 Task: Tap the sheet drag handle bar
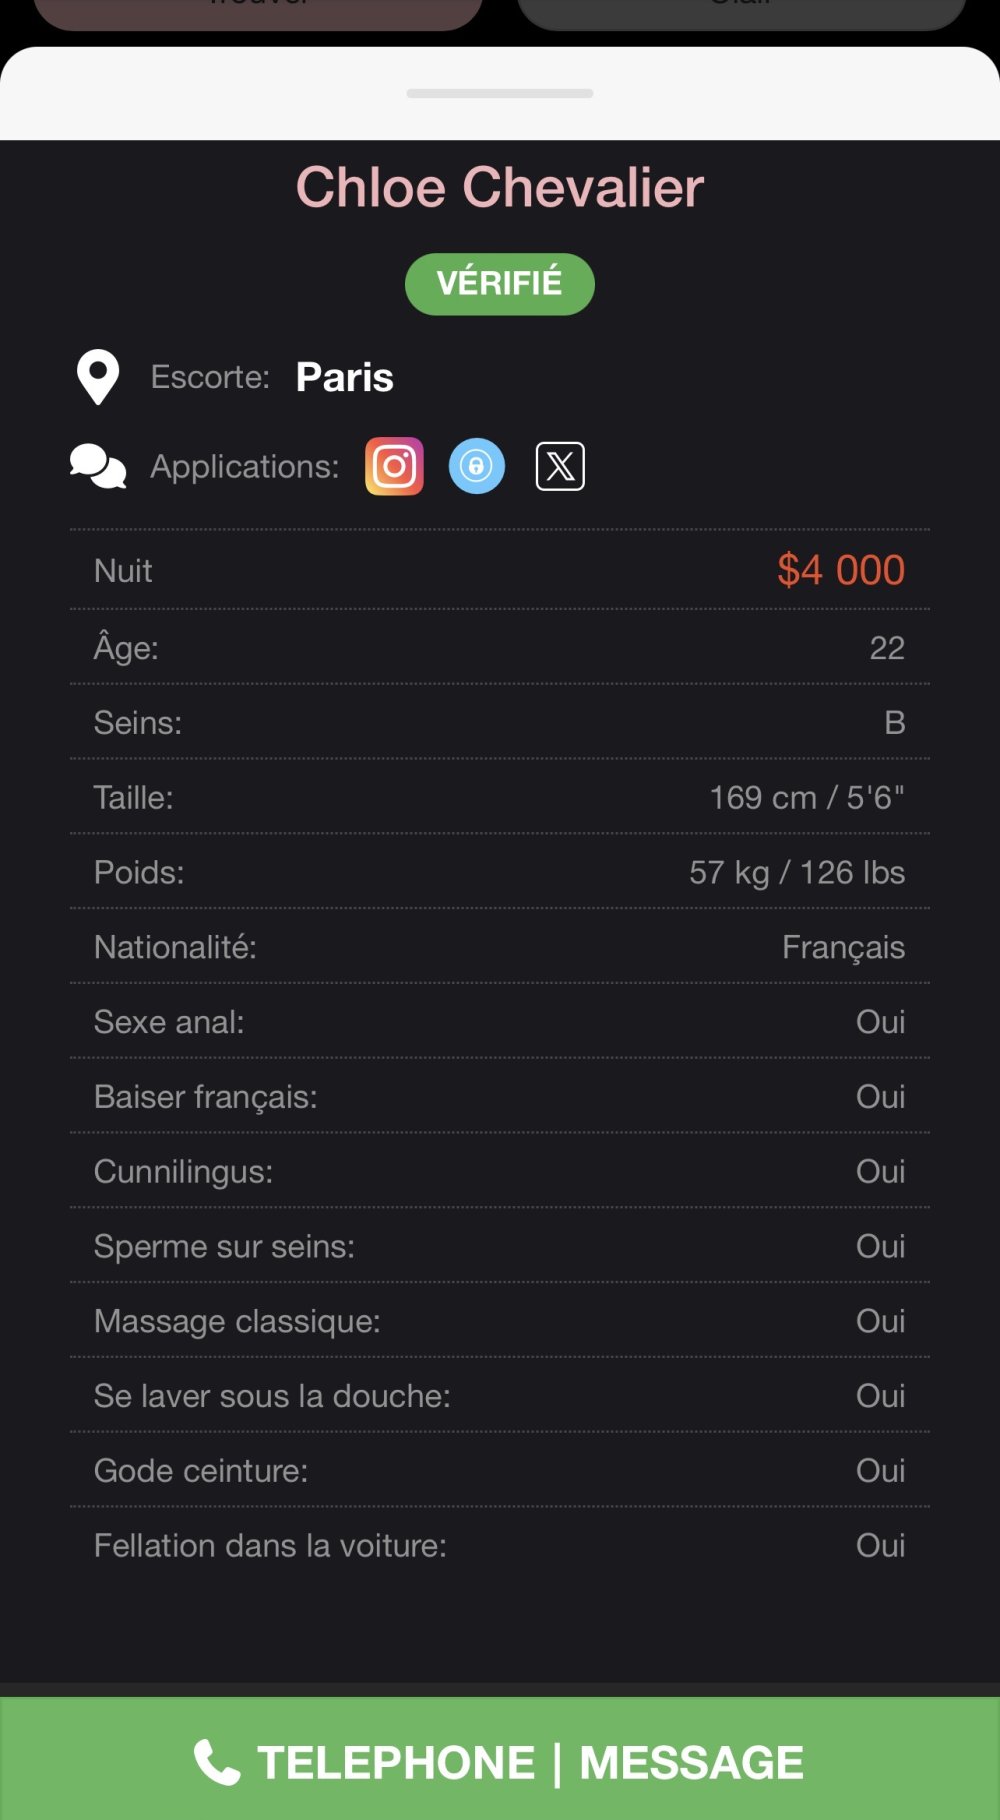[x=500, y=93]
